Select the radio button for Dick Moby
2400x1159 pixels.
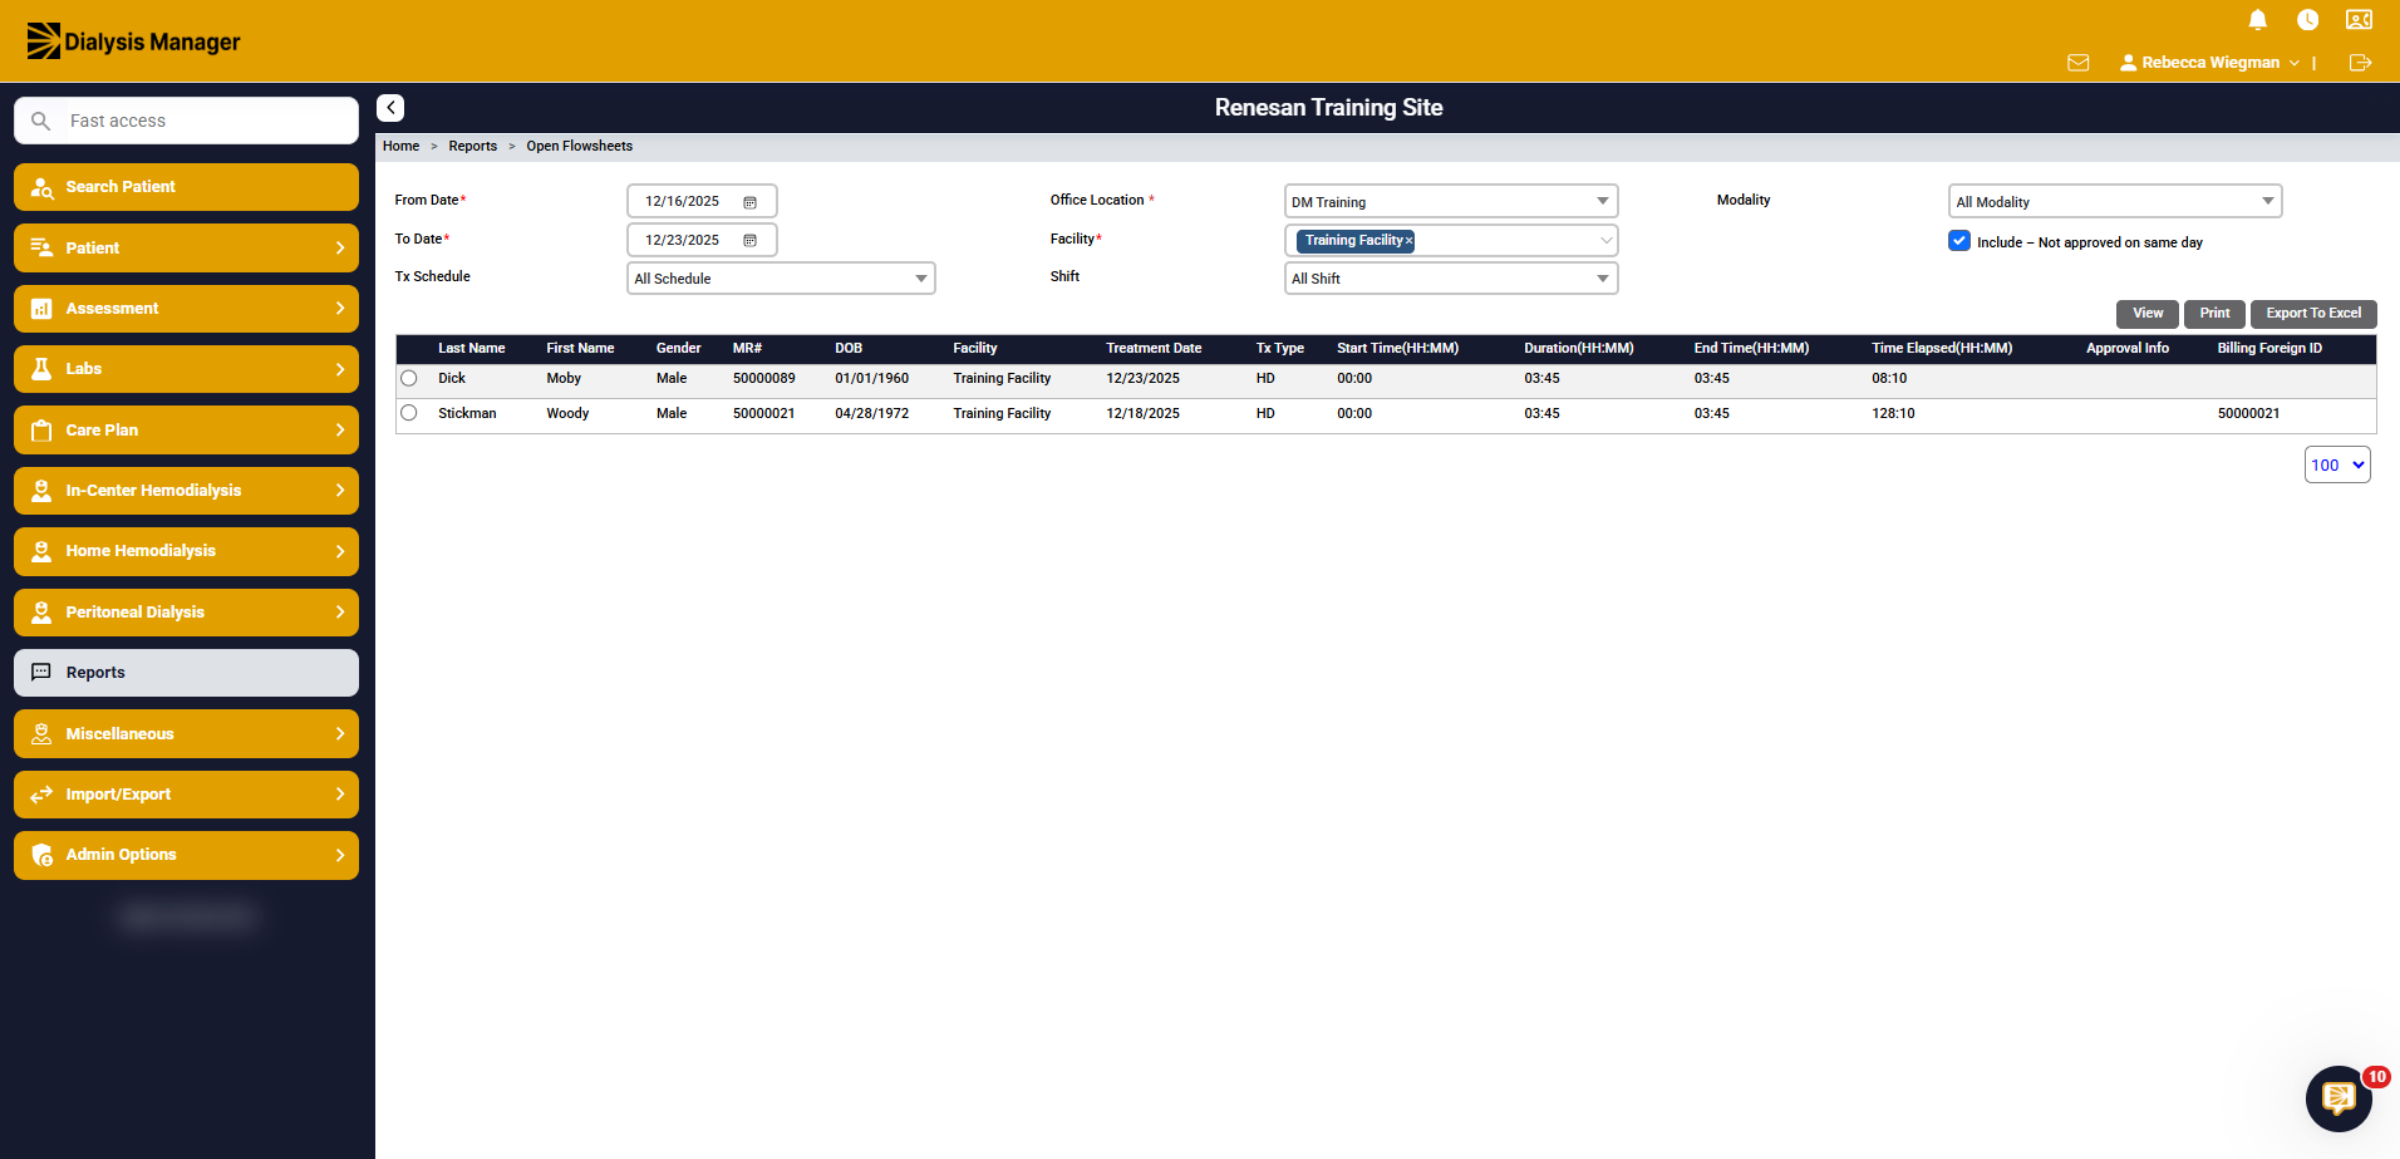tap(409, 378)
